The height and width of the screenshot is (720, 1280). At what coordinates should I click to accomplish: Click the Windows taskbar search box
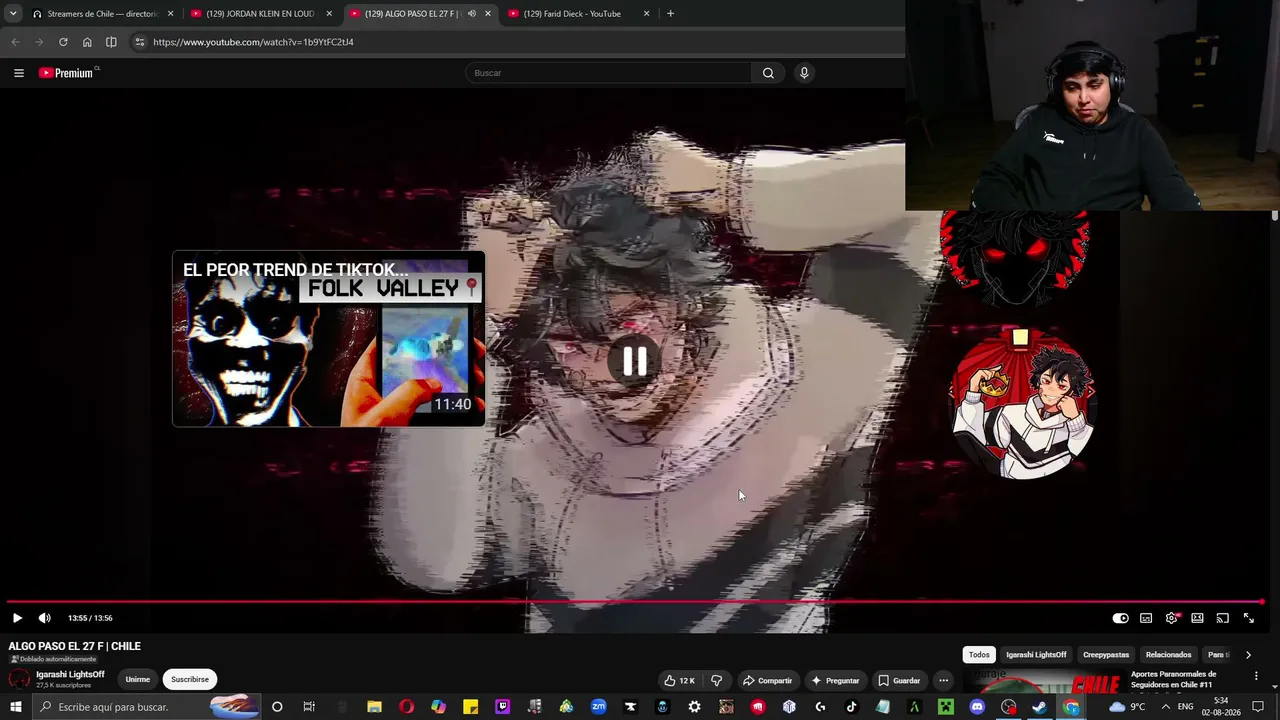click(x=147, y=707)
